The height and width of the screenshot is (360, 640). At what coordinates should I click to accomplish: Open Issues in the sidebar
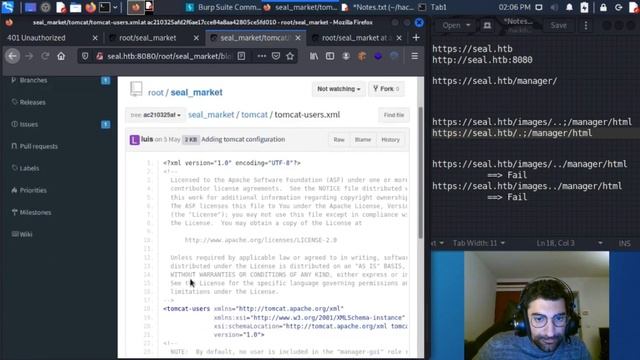[29, 124]
